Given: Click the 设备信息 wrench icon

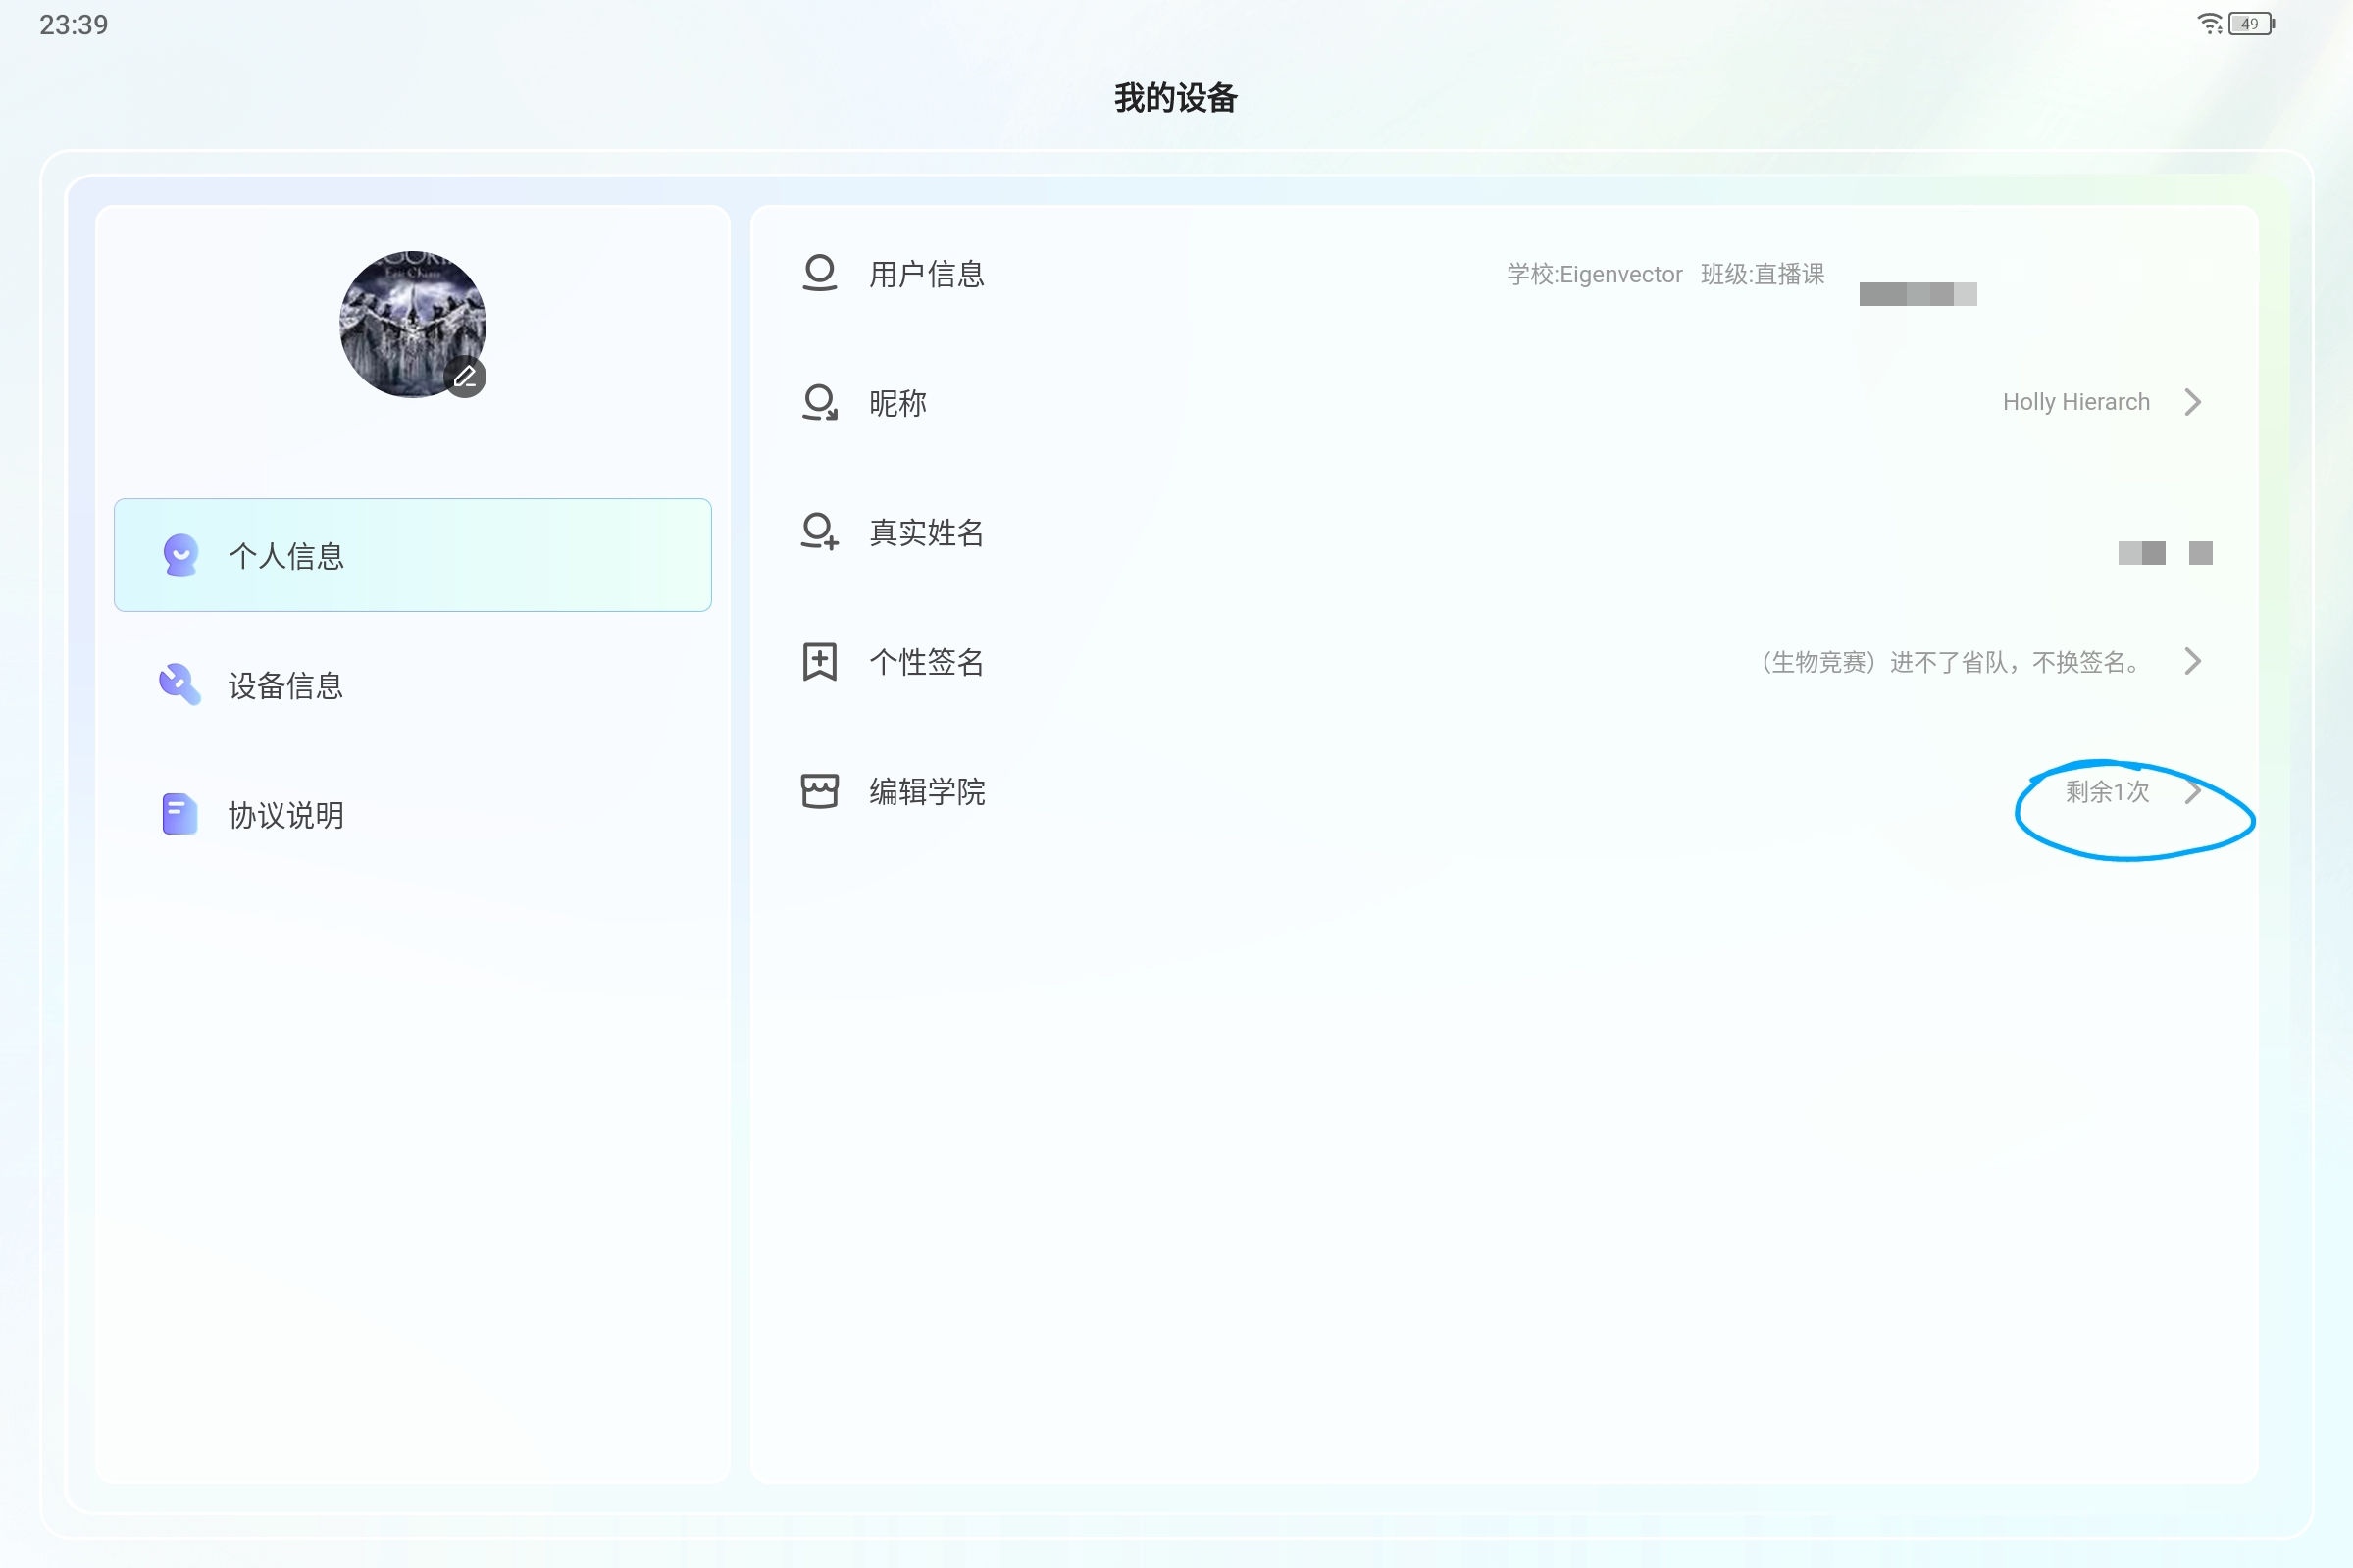Looking at the screenshot, I should pyautogui.click(x=180, y=685).
